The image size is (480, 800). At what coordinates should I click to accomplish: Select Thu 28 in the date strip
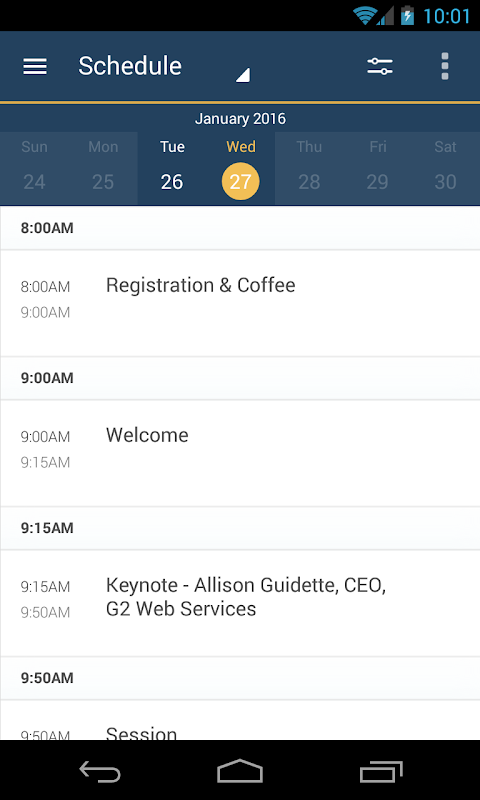(x=309, y=169)
